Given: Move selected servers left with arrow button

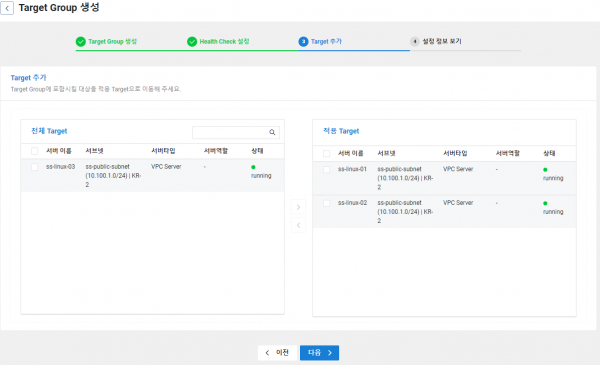Looking at the screenshot, I should 298,225.
